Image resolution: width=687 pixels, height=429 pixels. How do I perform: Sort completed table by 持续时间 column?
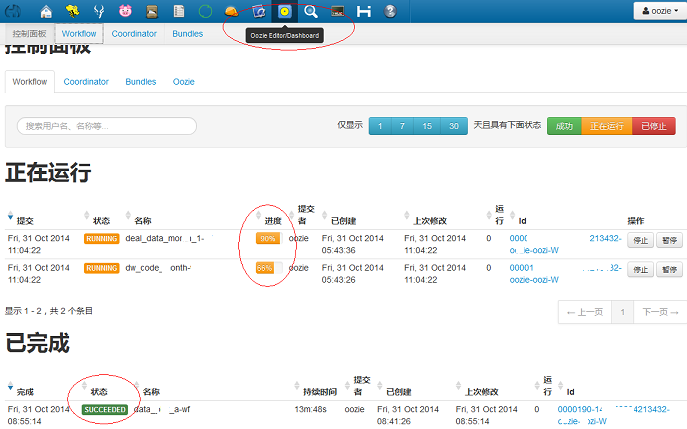coord(320,392)
